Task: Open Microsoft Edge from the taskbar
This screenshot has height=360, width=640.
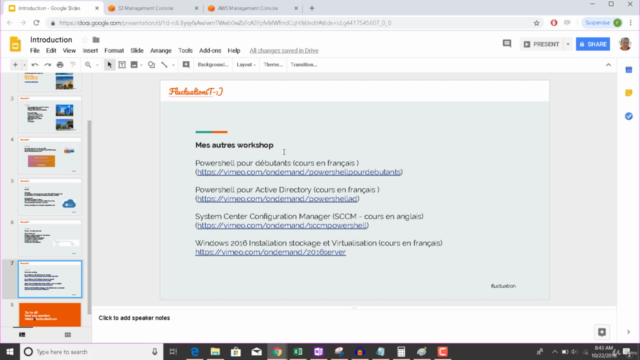Action: (x=195, y=351)
